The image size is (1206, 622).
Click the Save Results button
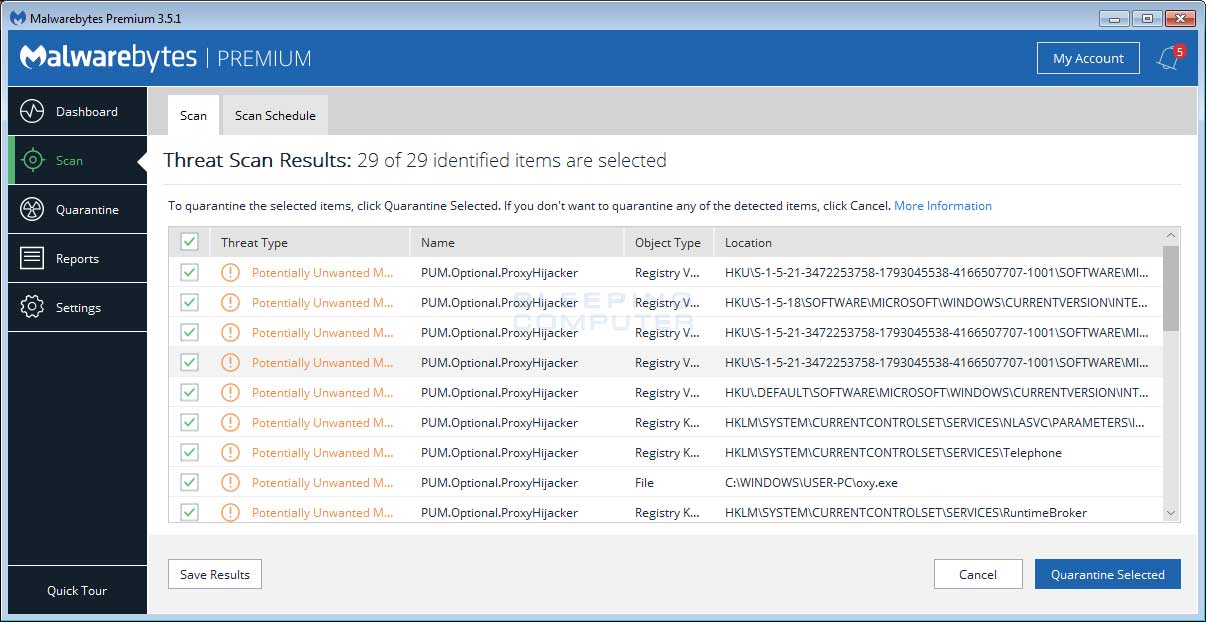click(x=214, y=574)
